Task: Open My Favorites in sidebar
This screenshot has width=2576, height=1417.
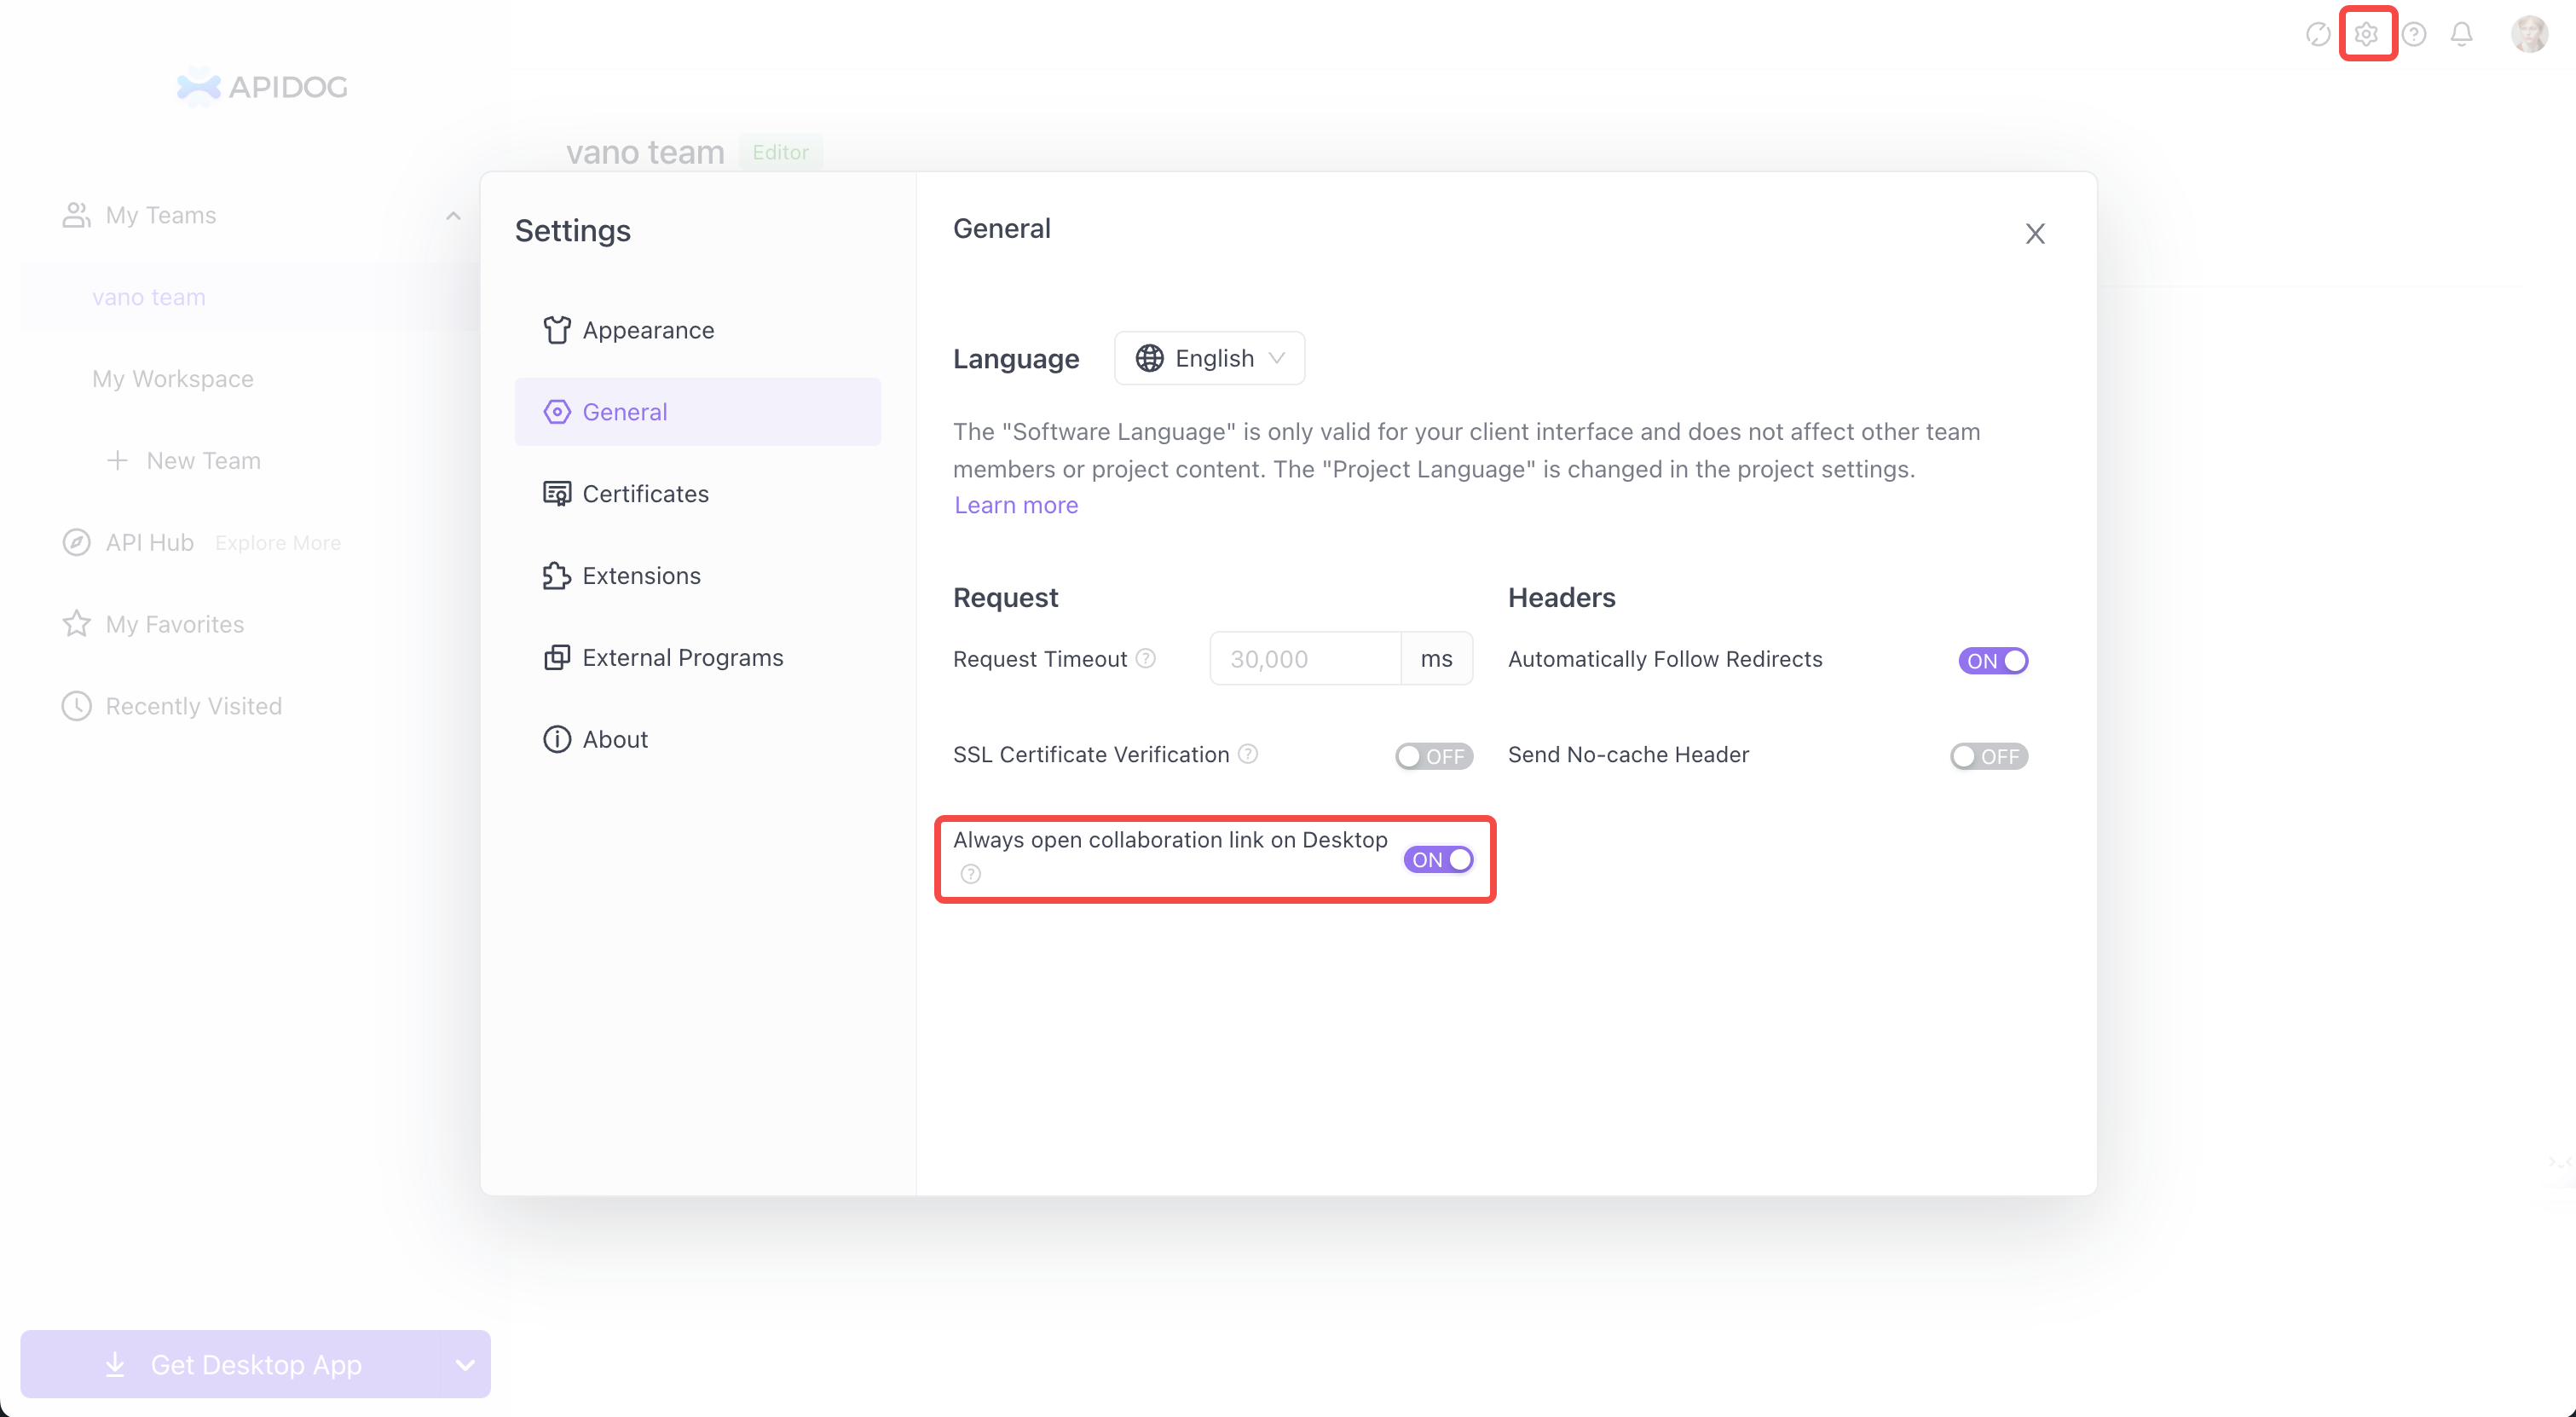Action: [175, 624]
